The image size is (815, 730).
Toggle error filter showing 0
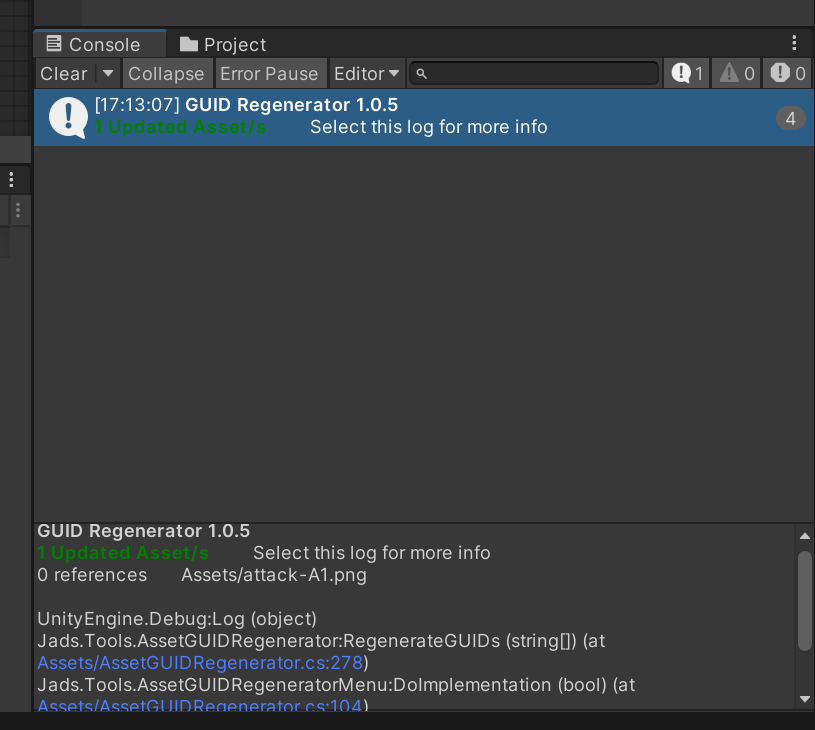(788, 73)
